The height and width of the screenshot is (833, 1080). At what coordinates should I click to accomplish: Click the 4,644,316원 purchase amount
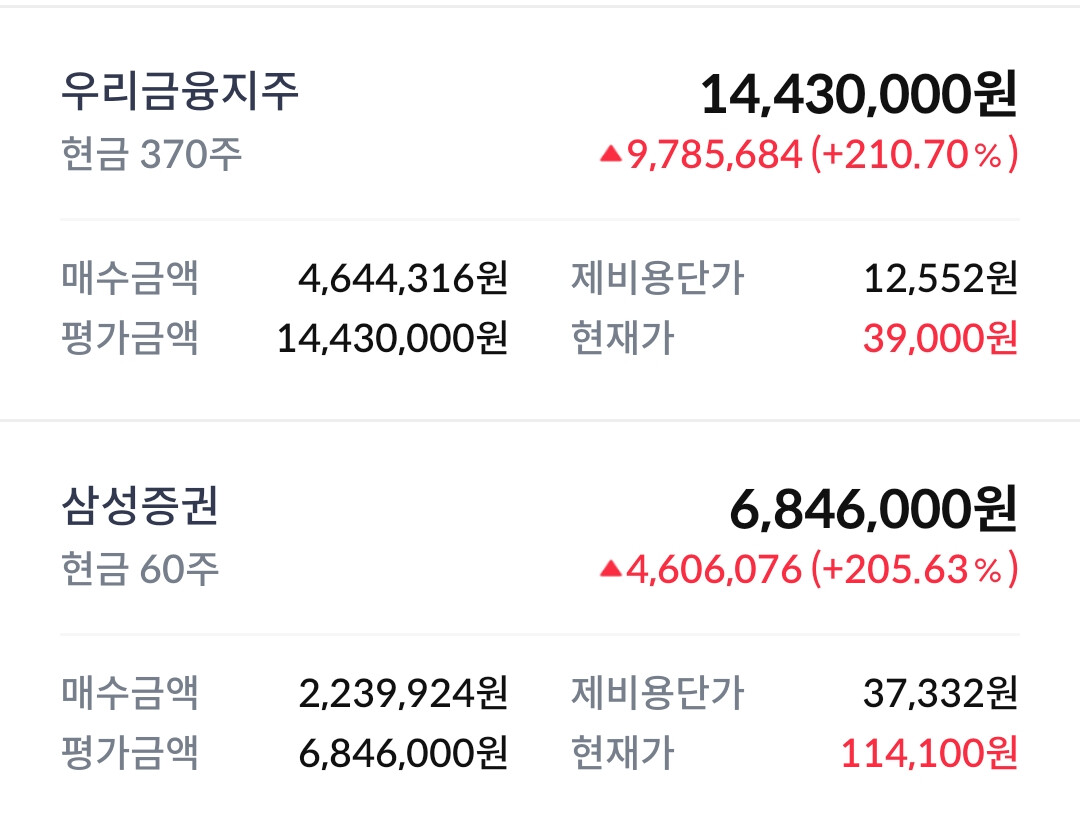click(x=403, y=277)
